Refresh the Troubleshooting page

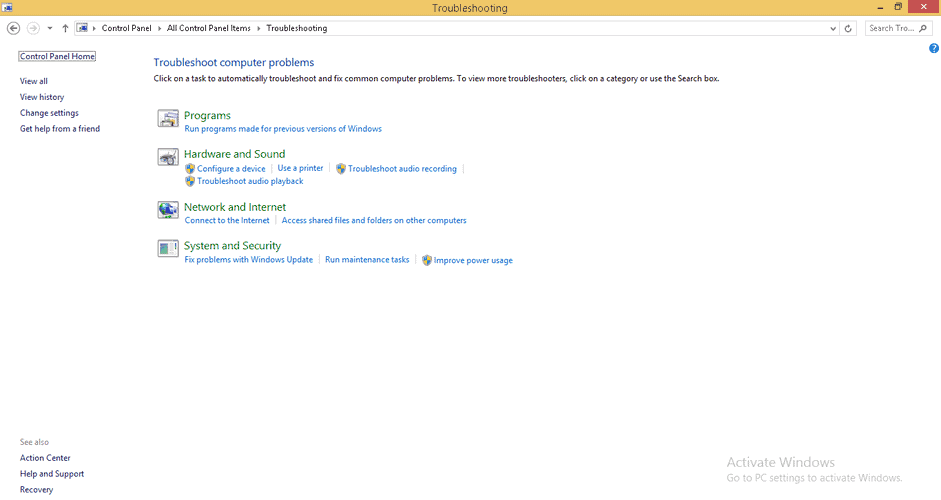pos(848,28)
